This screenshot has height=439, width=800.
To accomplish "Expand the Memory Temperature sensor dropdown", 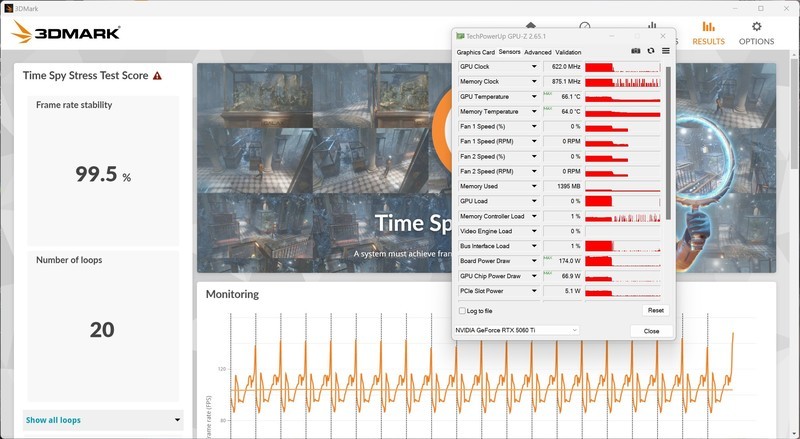I will (x=534, y=111).
